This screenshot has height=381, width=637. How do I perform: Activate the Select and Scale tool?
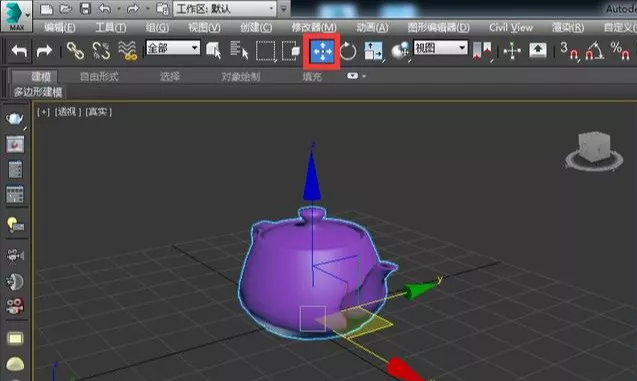[373, 51]
